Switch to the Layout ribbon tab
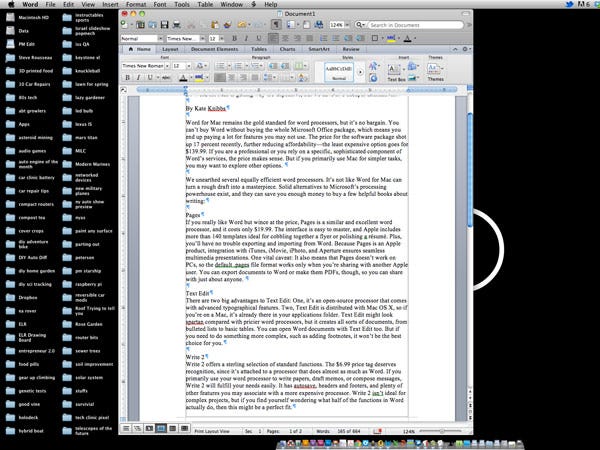This screenshot has width=600, height=450. (170, 49)
